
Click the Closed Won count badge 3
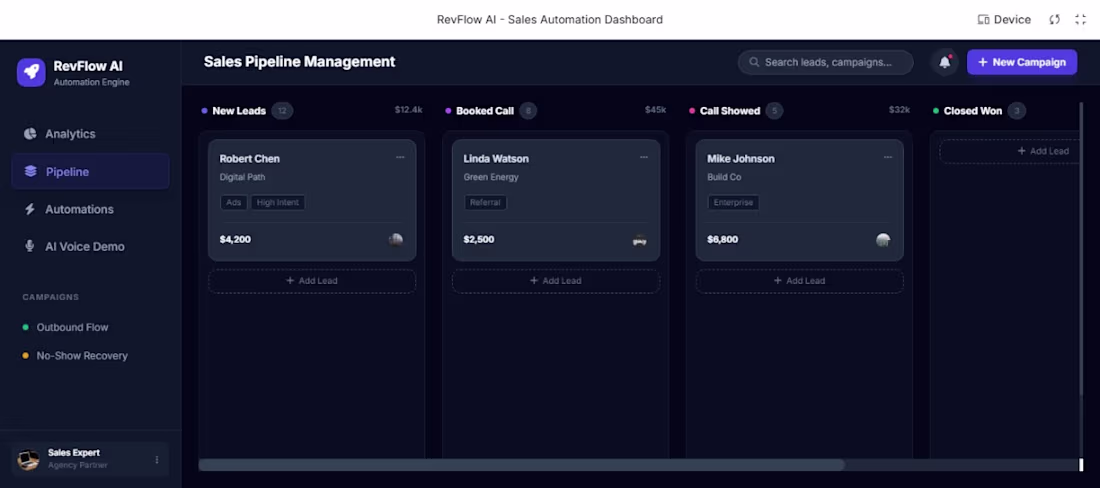[1017, 111]
